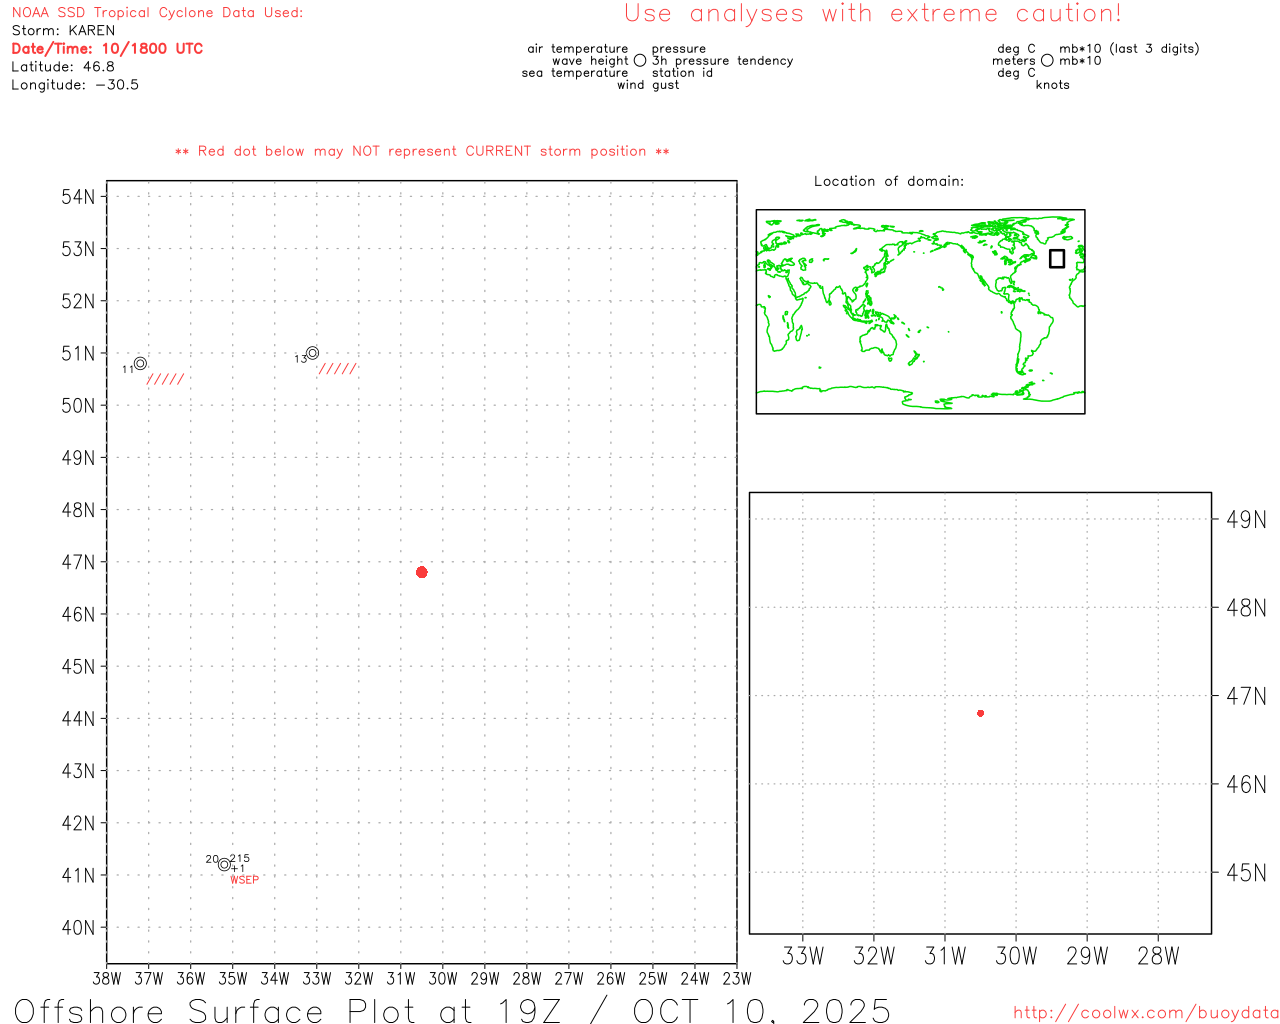1280x1024 pixels.
Task: Click the 40N latitude axis label
Action: click(x=78, y=928)
